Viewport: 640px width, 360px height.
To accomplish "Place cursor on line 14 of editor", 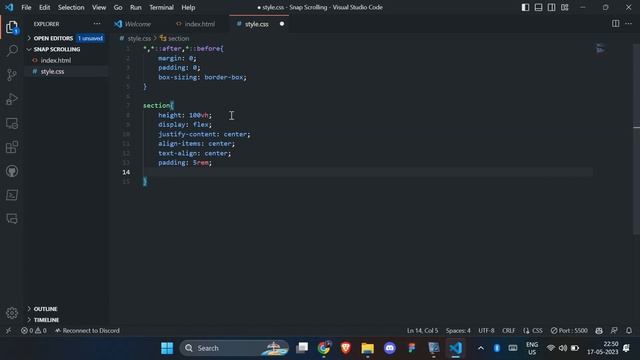I will 367,172.
